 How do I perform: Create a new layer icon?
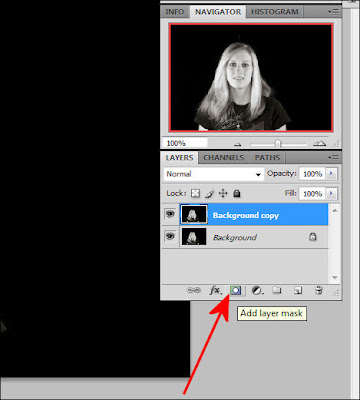coord(297,291)
